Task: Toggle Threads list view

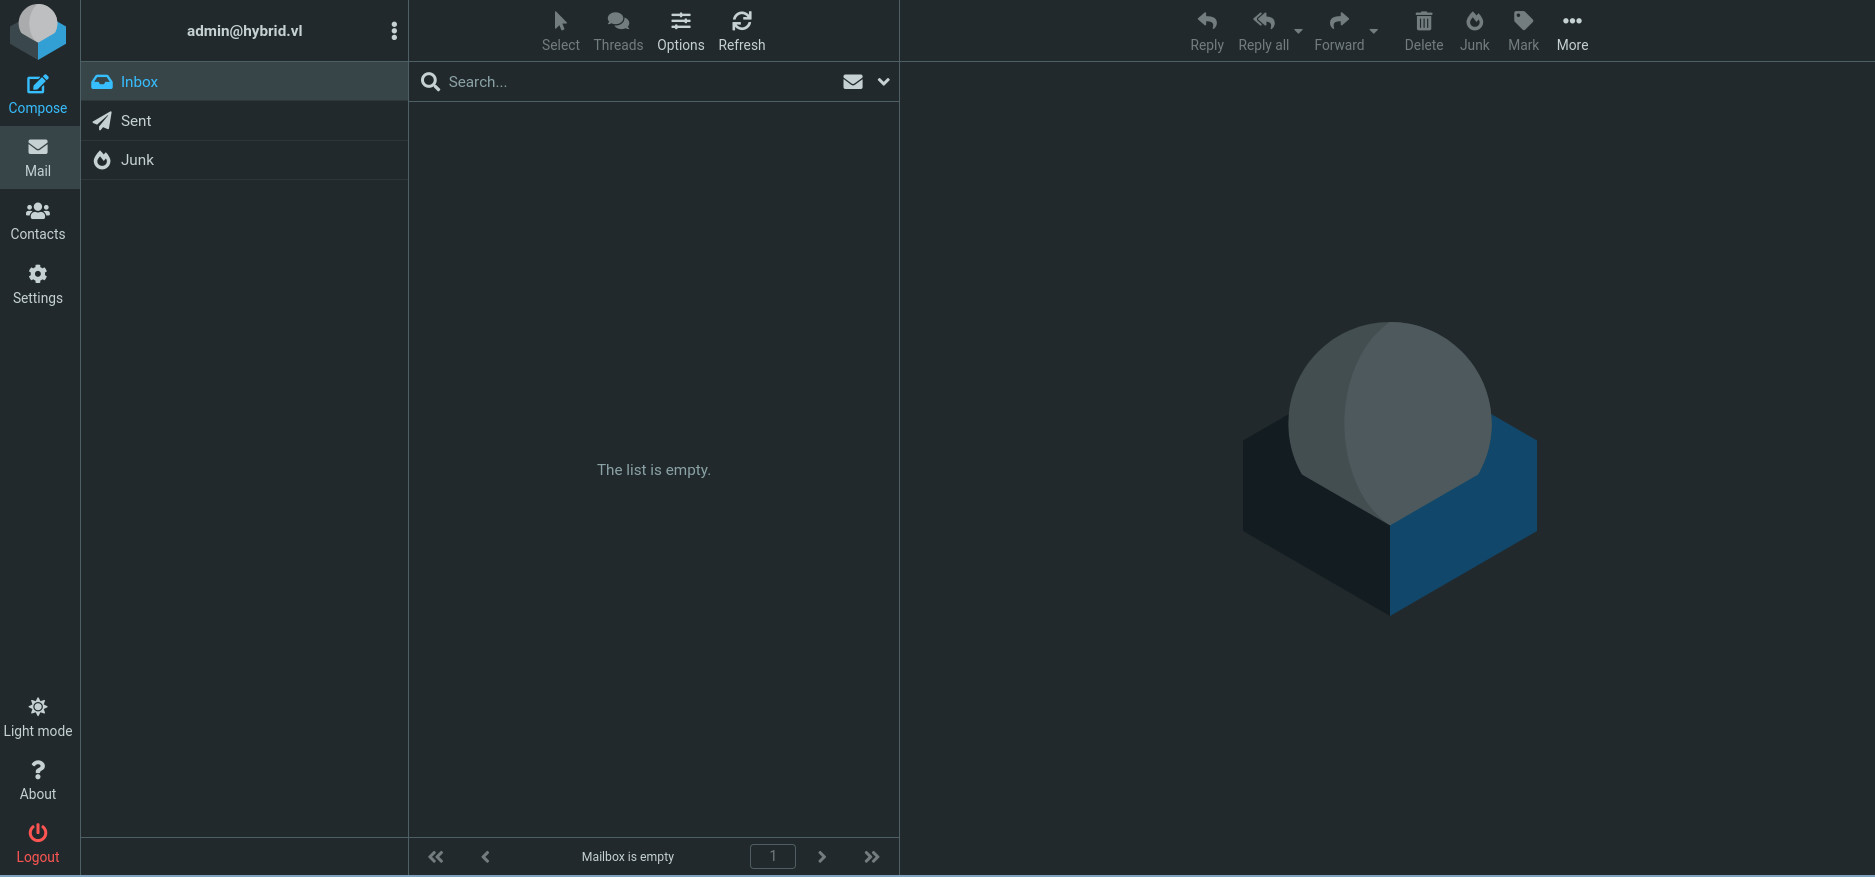Action: coord(618,31)
